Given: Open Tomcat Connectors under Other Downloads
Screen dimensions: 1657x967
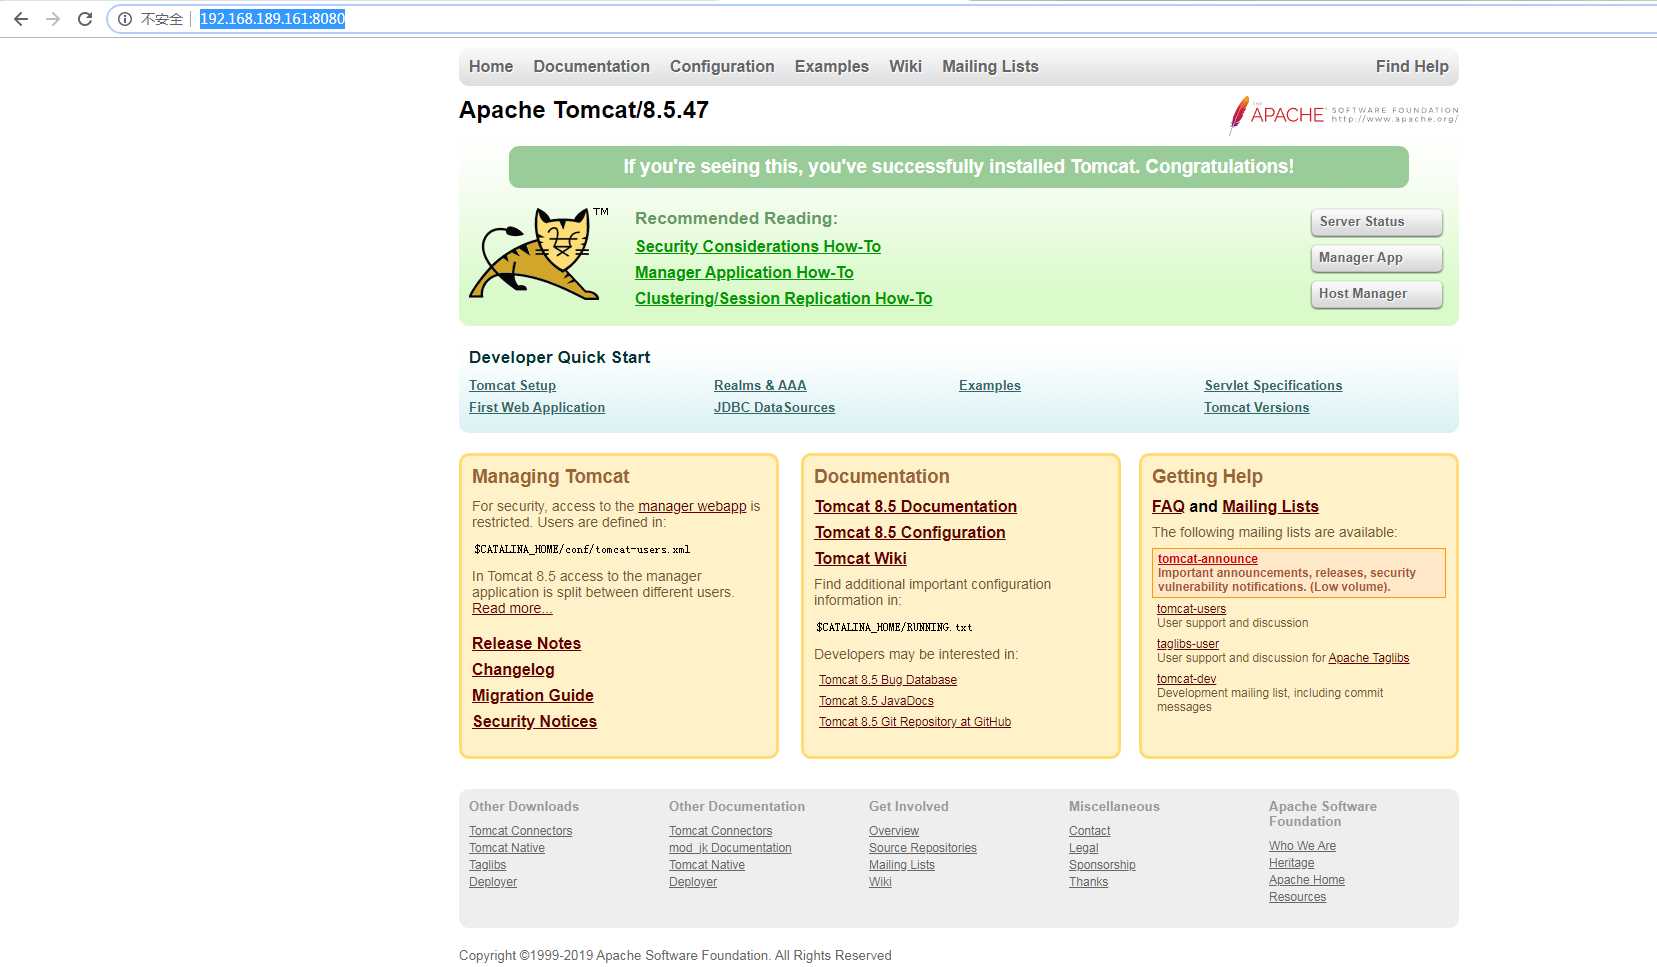Looking at the screenshot, I should [x=520, y=831].
